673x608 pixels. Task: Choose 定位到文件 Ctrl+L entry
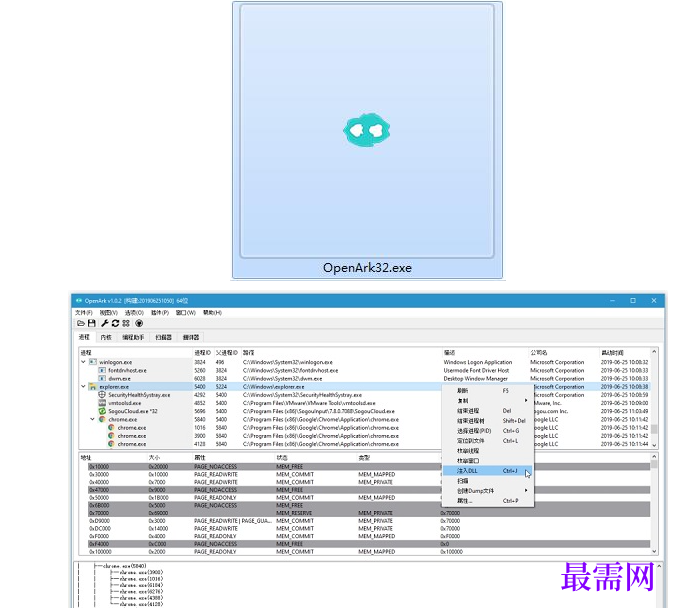pyautogui.click(x=488, y=441)
